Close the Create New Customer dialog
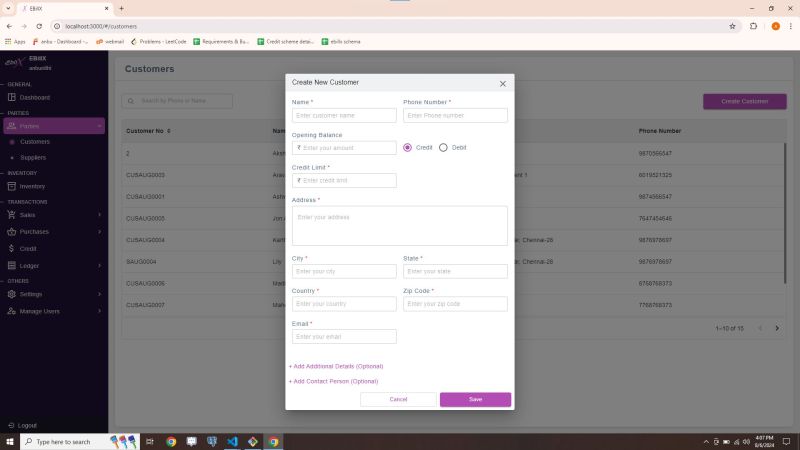 pyautogui.click(x=502, y=84)
